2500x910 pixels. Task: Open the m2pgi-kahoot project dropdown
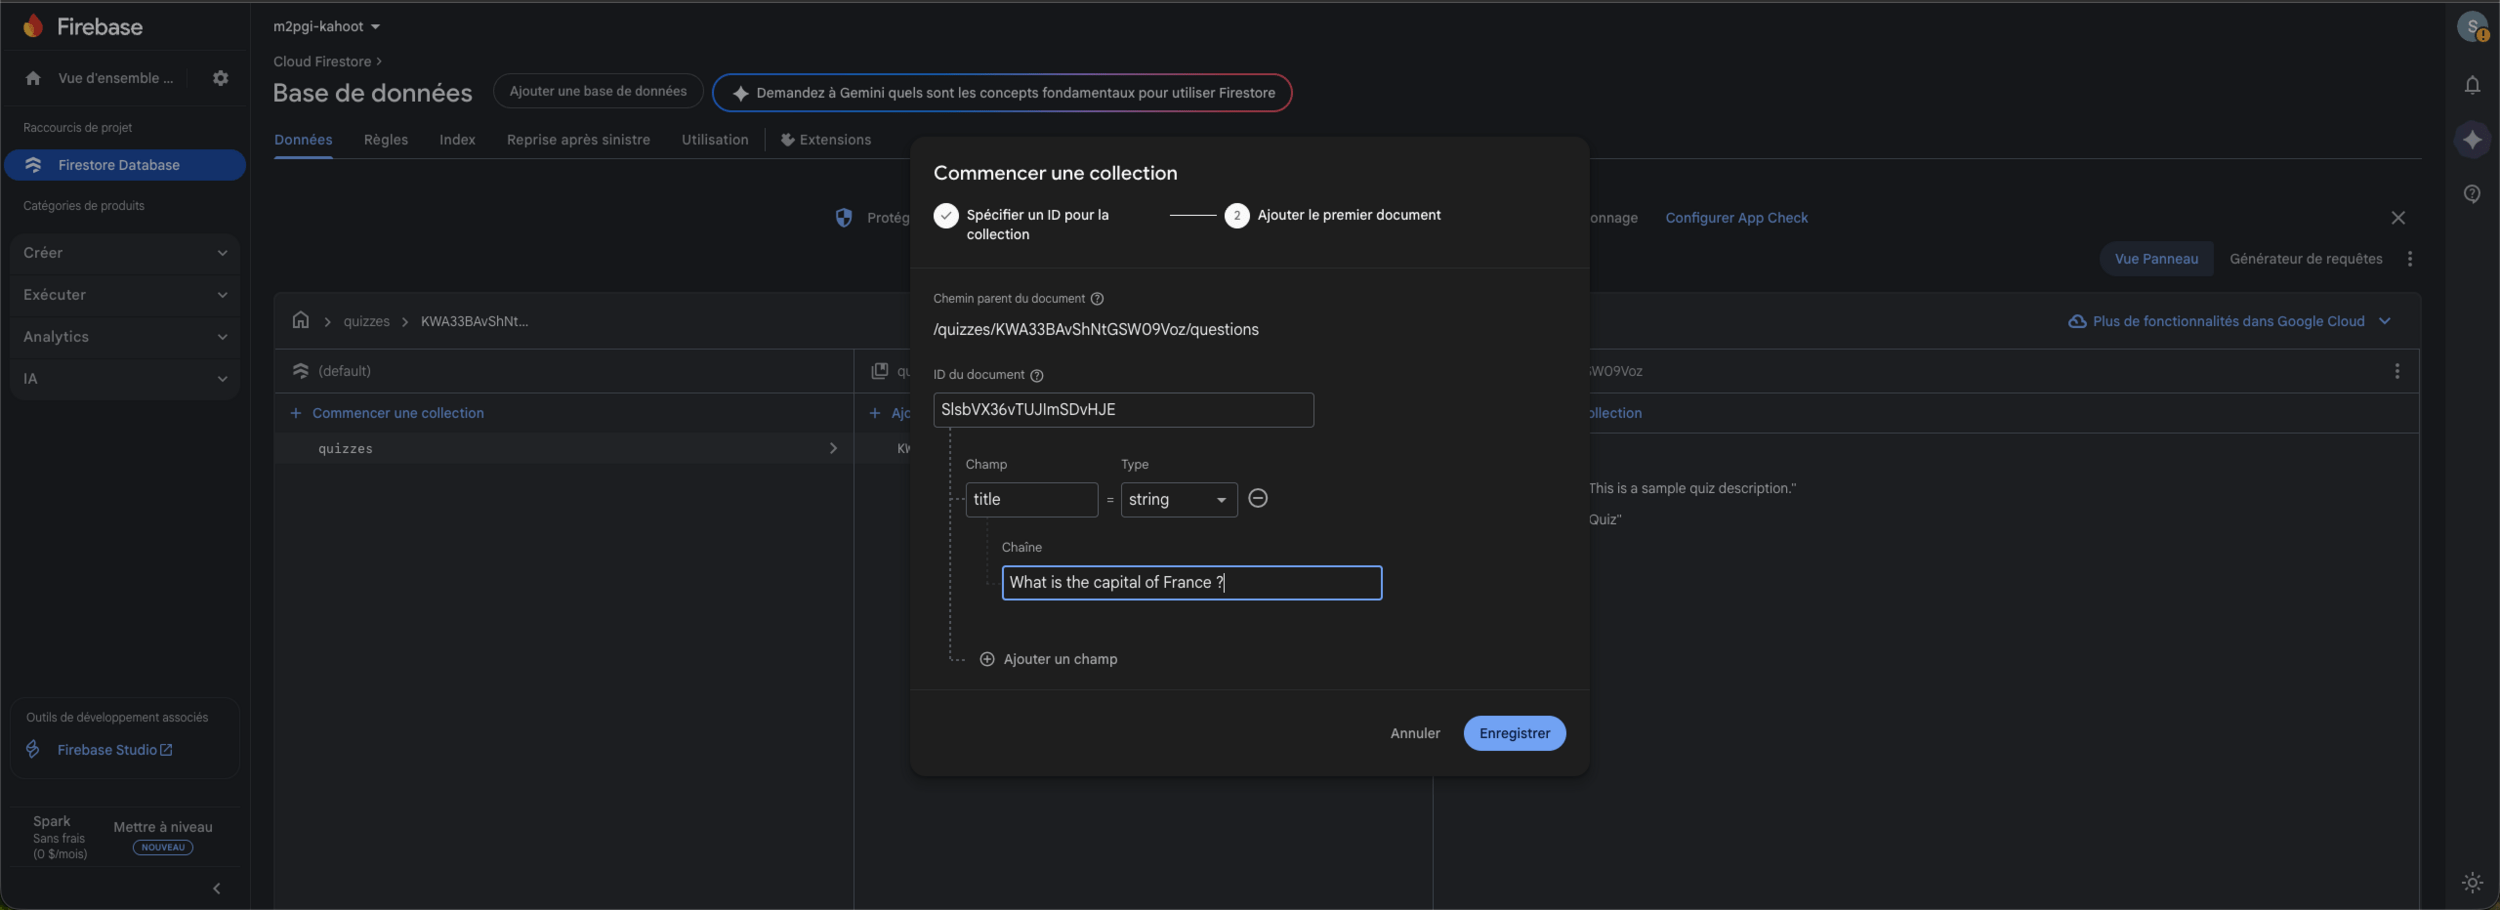click(x=327, y=27)
